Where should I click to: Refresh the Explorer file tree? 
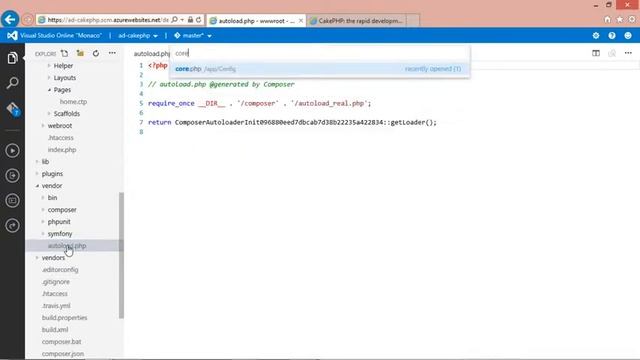[x=96, y=53]
